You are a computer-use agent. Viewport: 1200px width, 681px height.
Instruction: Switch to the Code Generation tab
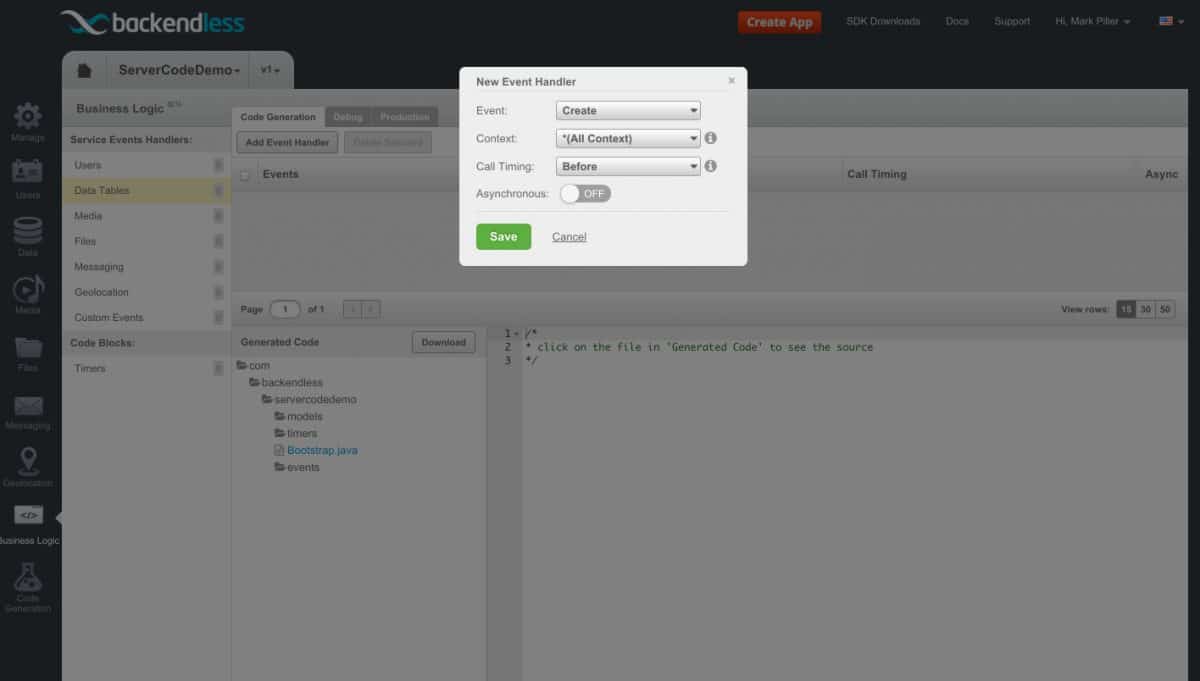(278, 117)
